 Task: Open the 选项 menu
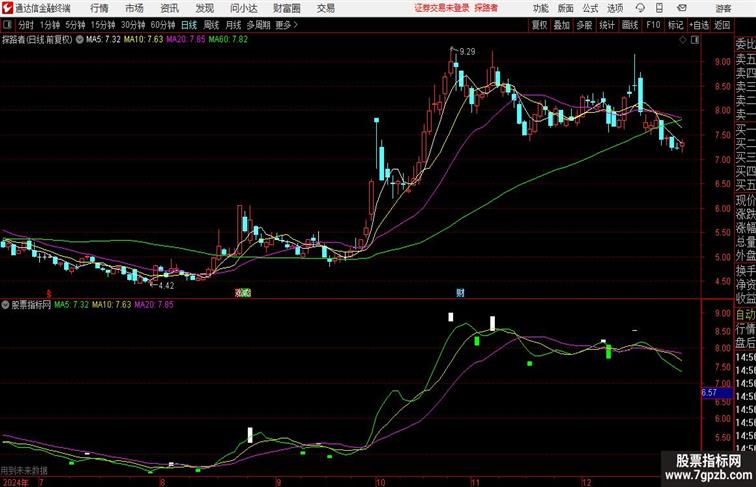(x=615, y=8)
